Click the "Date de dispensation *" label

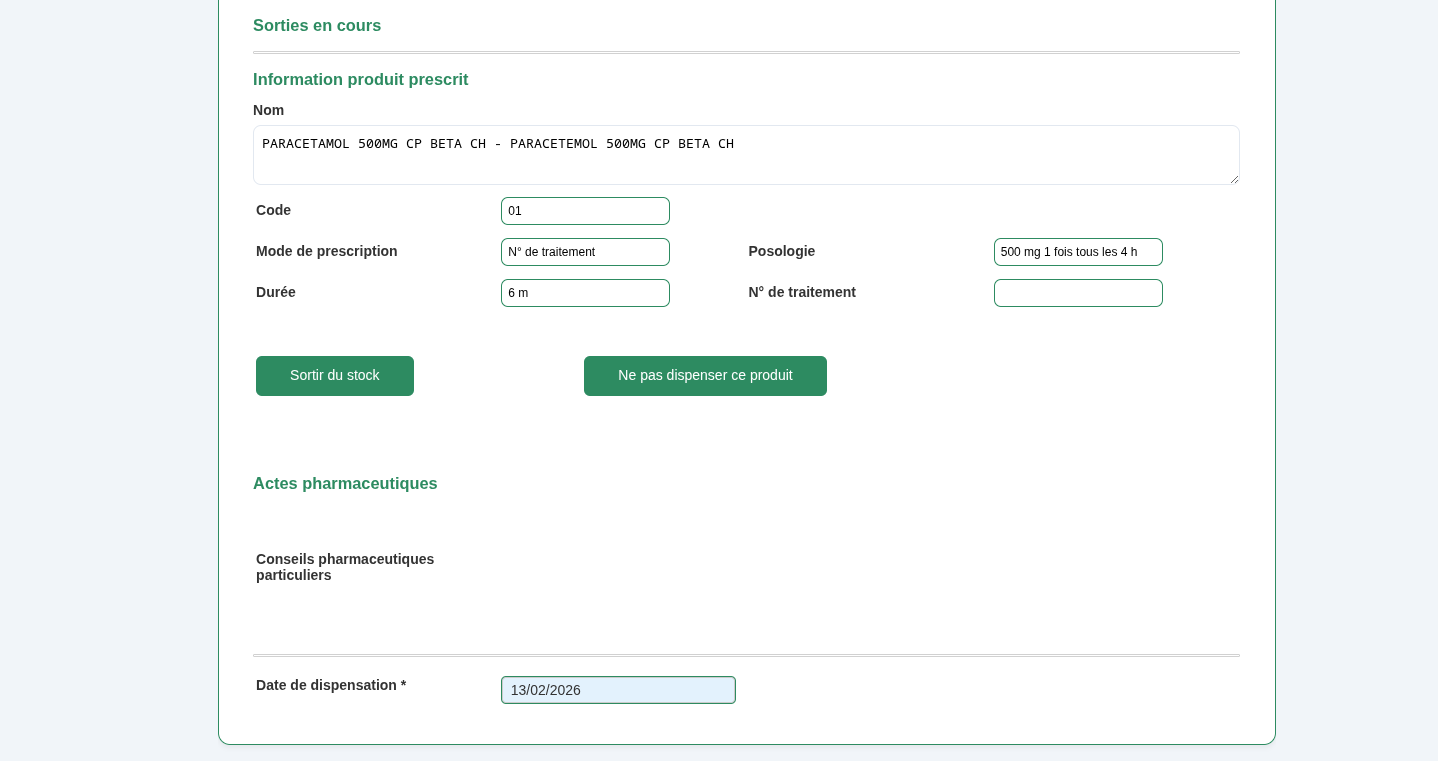331,685
